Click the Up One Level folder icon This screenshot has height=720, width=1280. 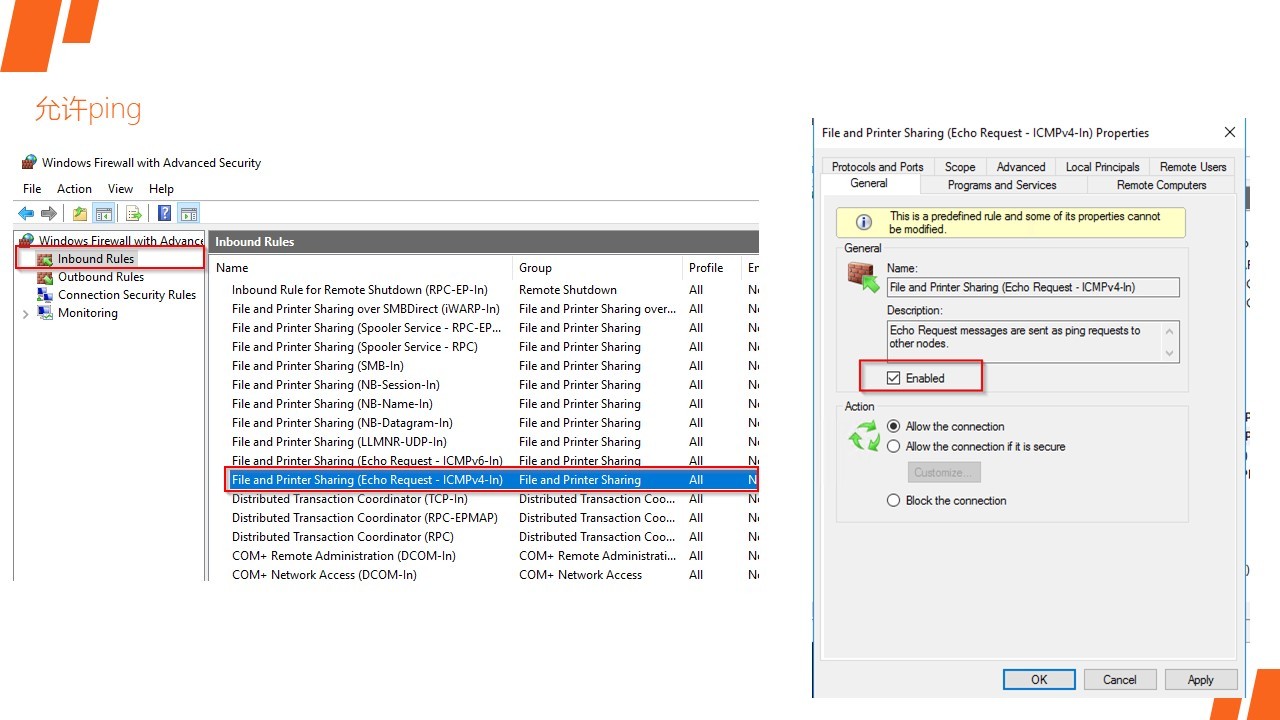click(x=80, y=213)
